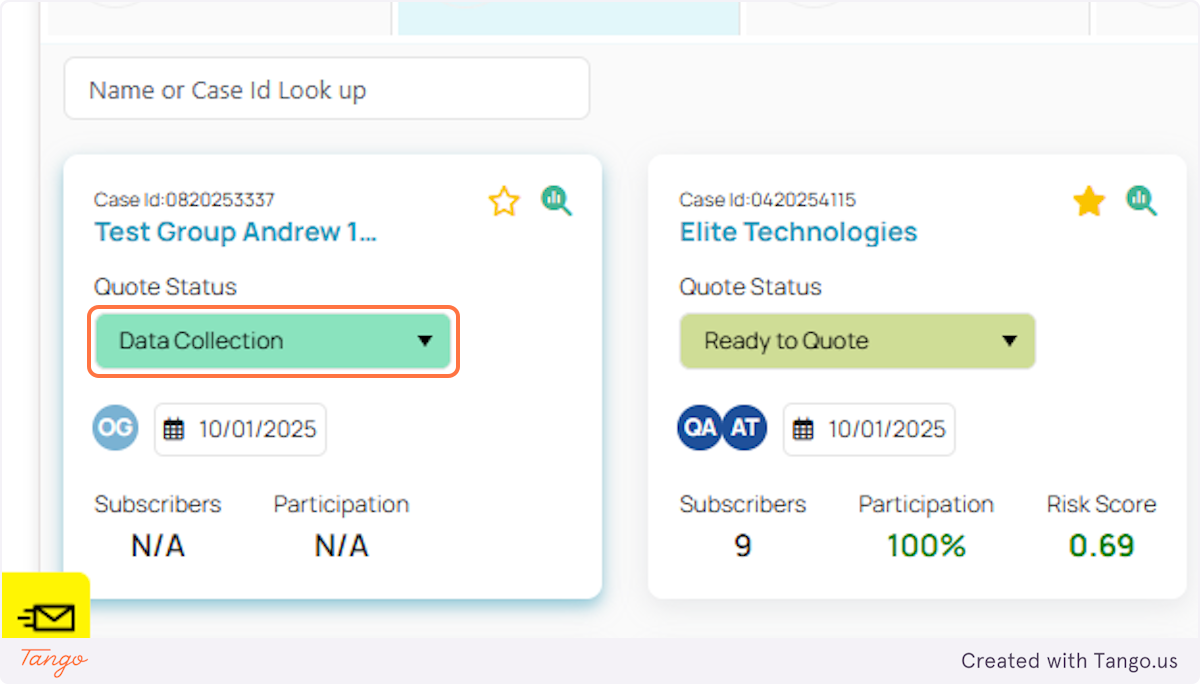This screenshot has height=684, width=1200.
Task: Click the OG avatar icon
Action: 114,427
